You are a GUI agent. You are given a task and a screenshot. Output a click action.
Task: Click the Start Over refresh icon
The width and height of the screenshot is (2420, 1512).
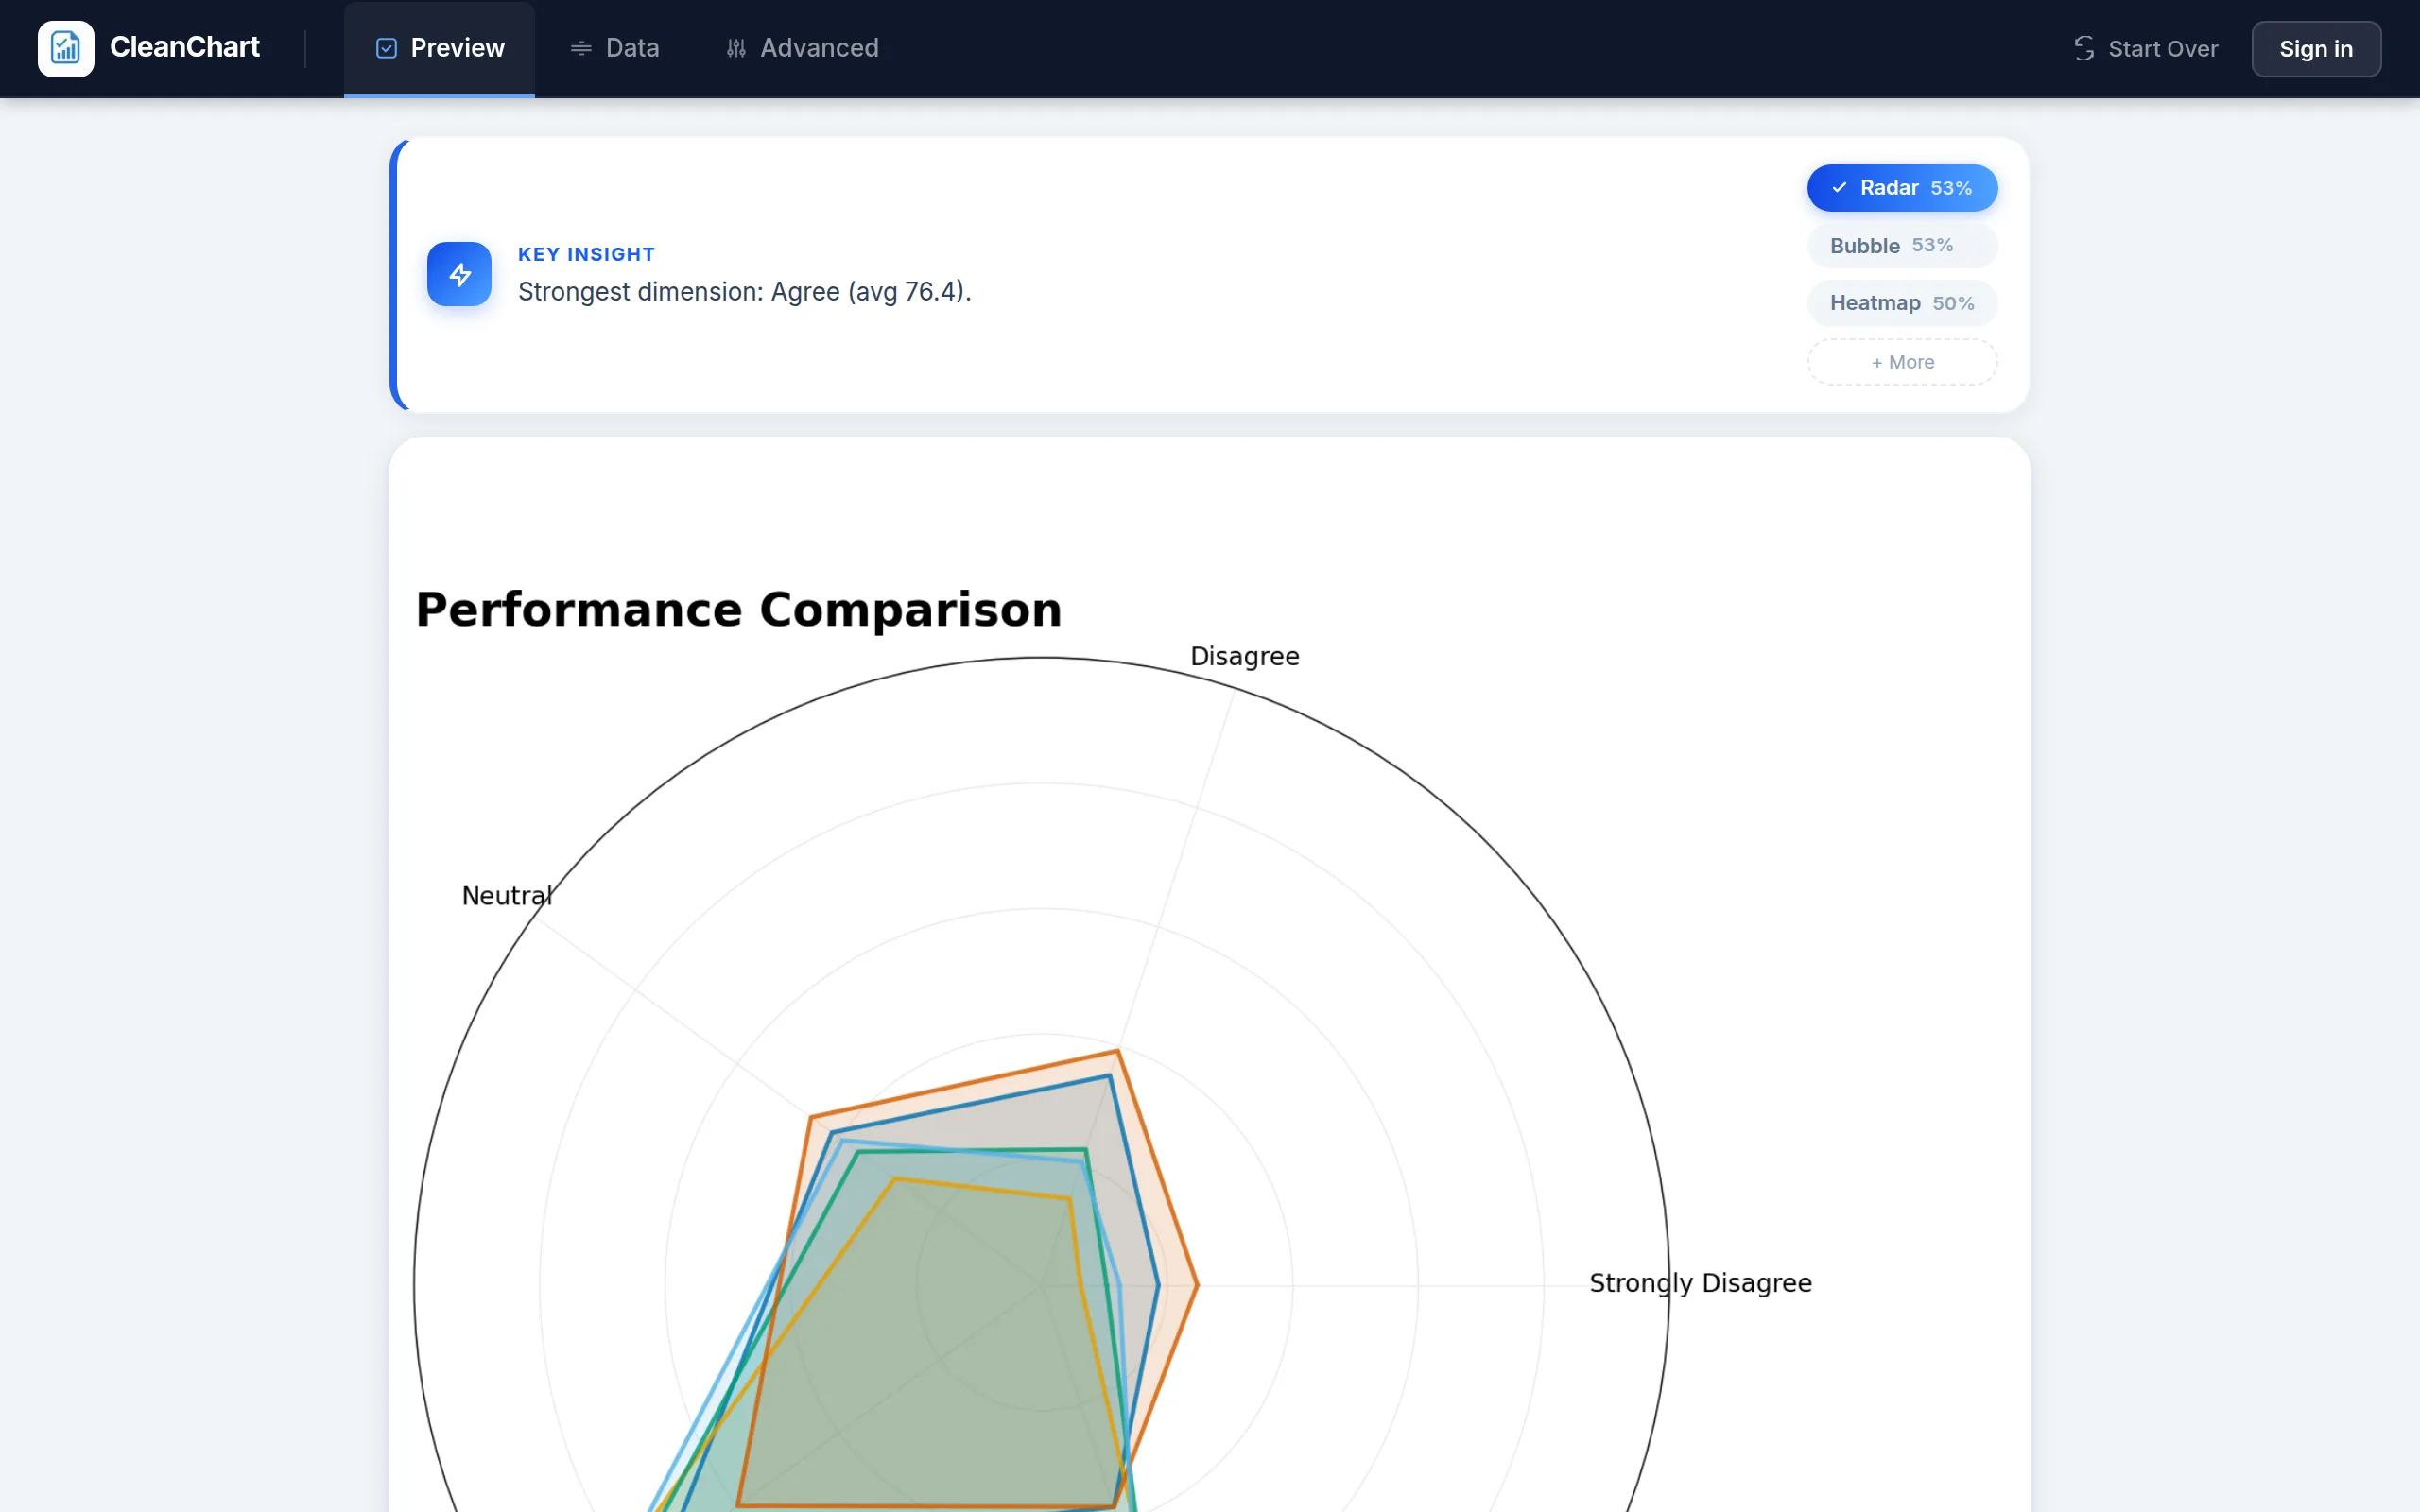tap(2084, 49)
